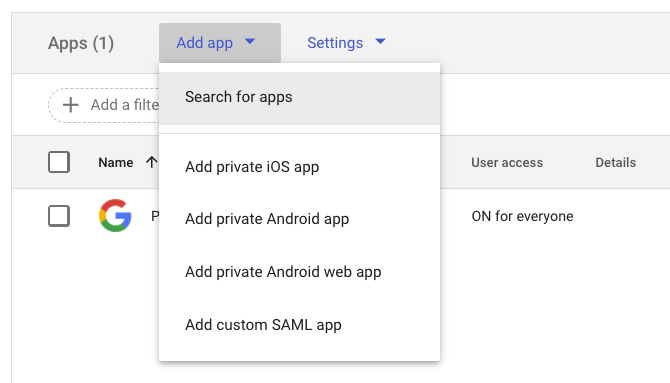Pick Add custom SAML app
Viewport: 670px width, 383px height.
coord(300,325)
